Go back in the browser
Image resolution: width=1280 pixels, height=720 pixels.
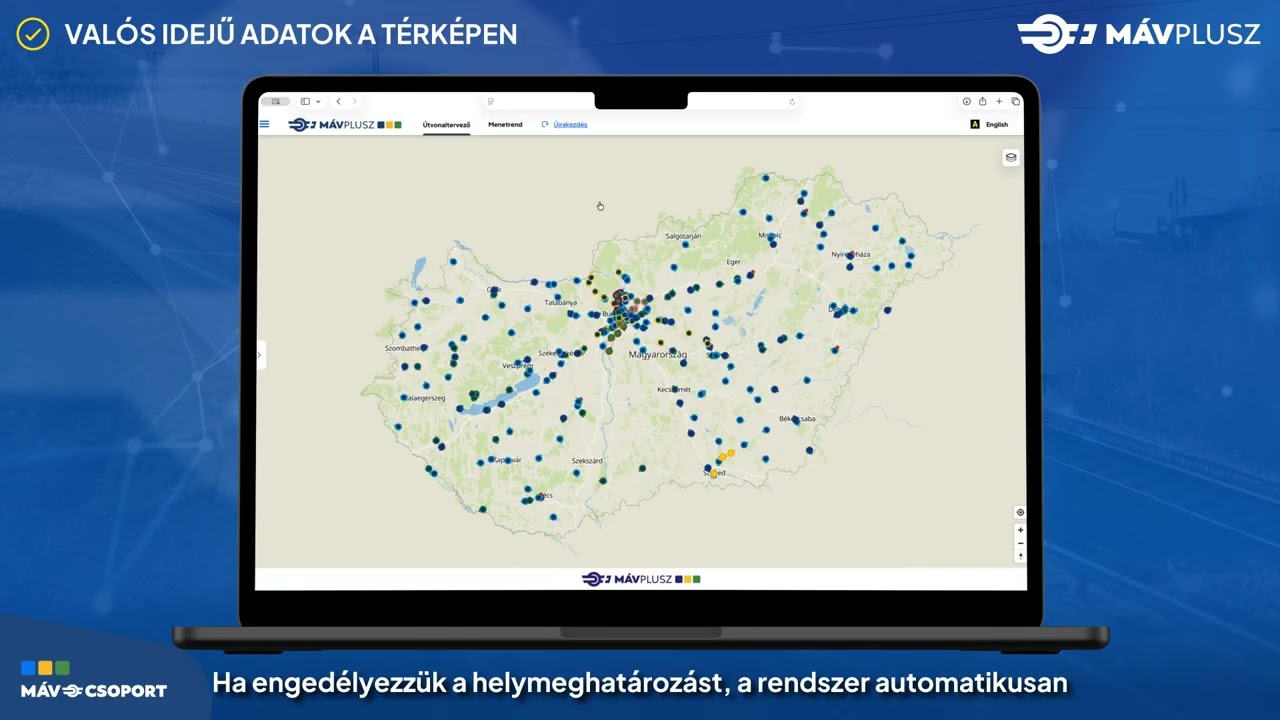pos(338,101)
